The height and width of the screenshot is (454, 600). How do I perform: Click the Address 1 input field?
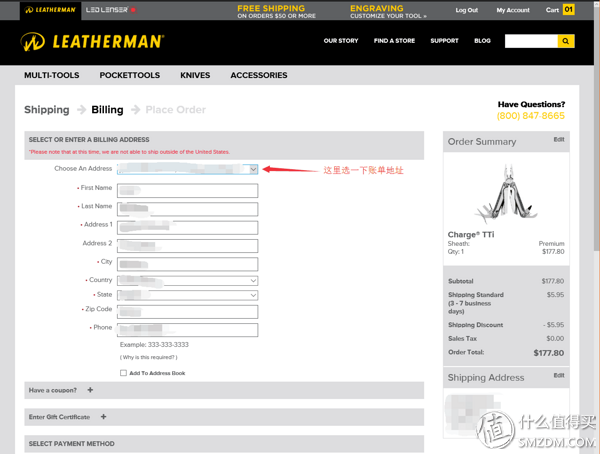click(188, 227)
